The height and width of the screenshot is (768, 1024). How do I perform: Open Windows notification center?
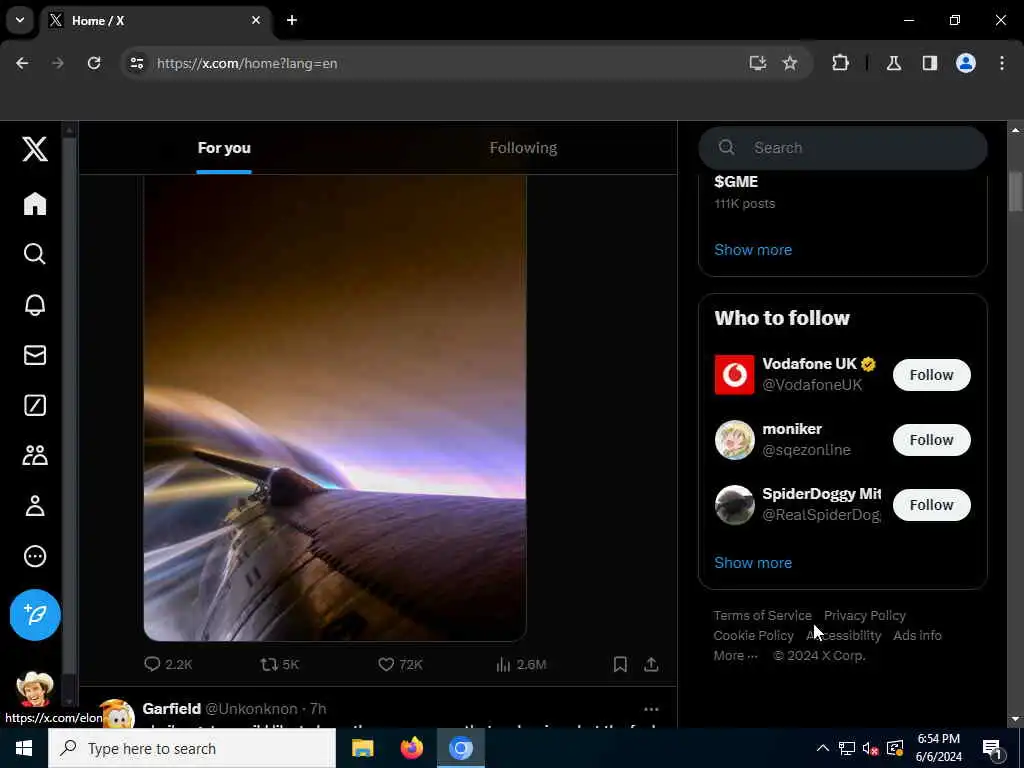coord(993,748)
